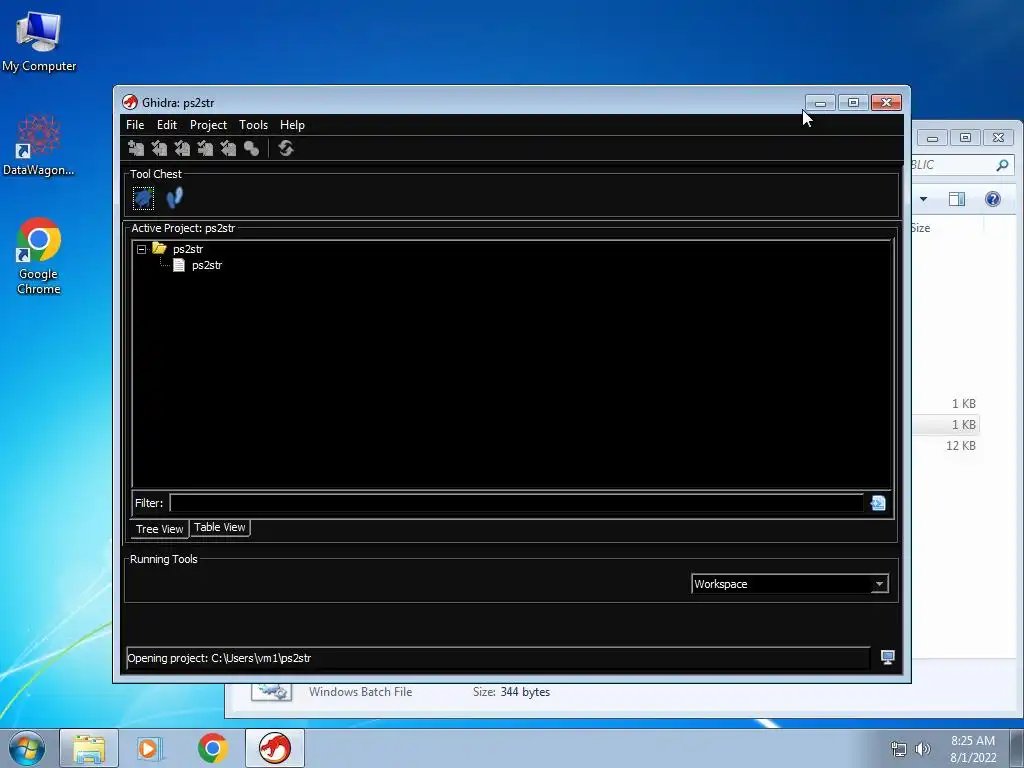This screenshot has height=768, width=1024.
Task: Select the ps2str root folder
Action: coord(187,249)
